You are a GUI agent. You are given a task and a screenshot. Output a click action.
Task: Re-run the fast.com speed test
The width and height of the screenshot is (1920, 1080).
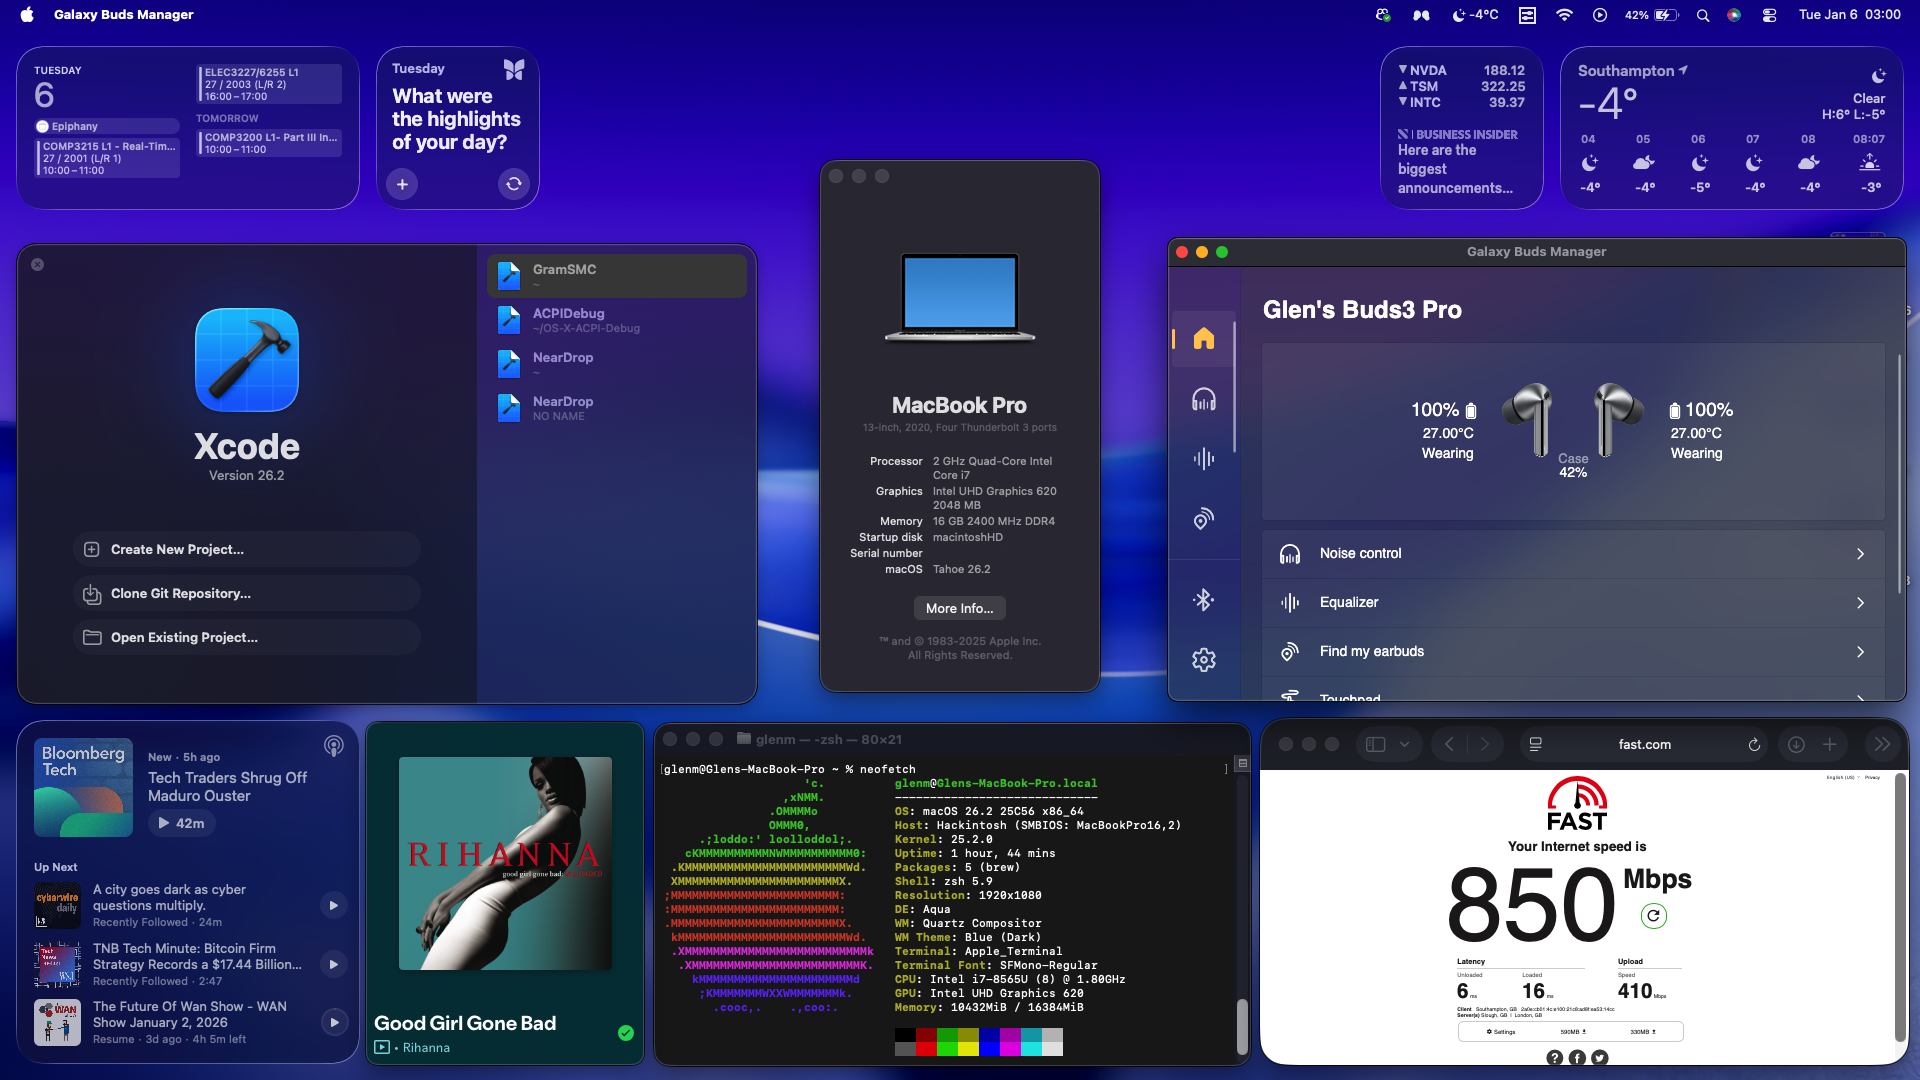click(x=1654, y=915)
